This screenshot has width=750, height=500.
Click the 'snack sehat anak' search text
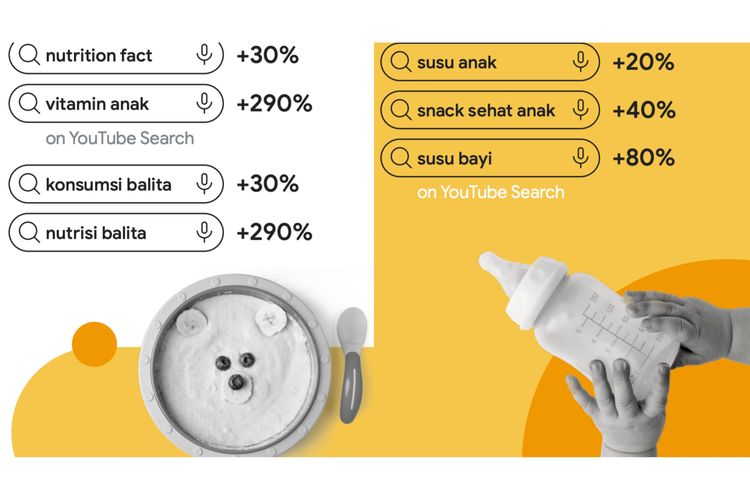(x=485, y=110)
